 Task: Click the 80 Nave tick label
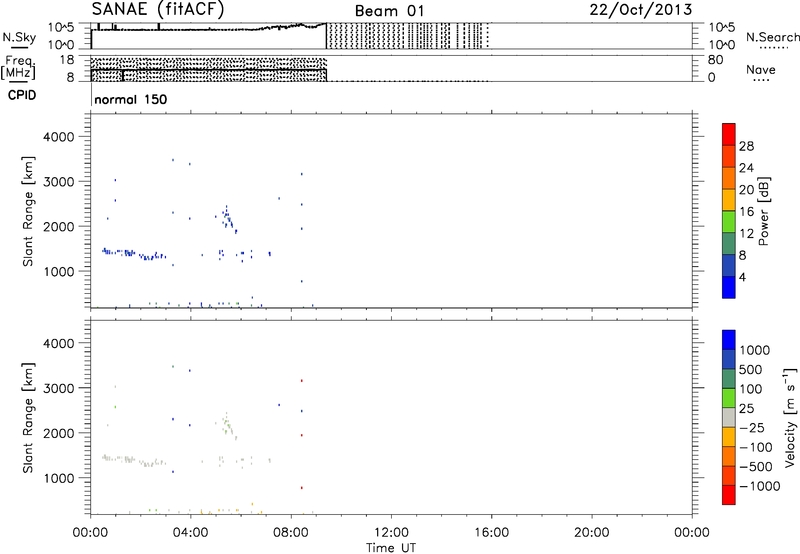click(715, 60)
